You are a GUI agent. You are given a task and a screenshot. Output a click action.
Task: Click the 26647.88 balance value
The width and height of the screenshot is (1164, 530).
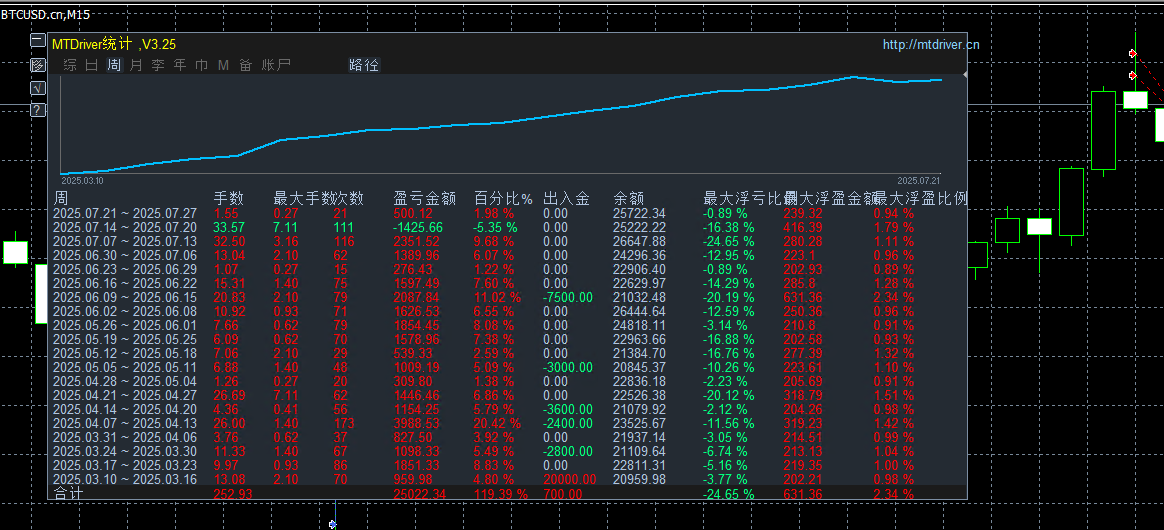coord(639,241)
